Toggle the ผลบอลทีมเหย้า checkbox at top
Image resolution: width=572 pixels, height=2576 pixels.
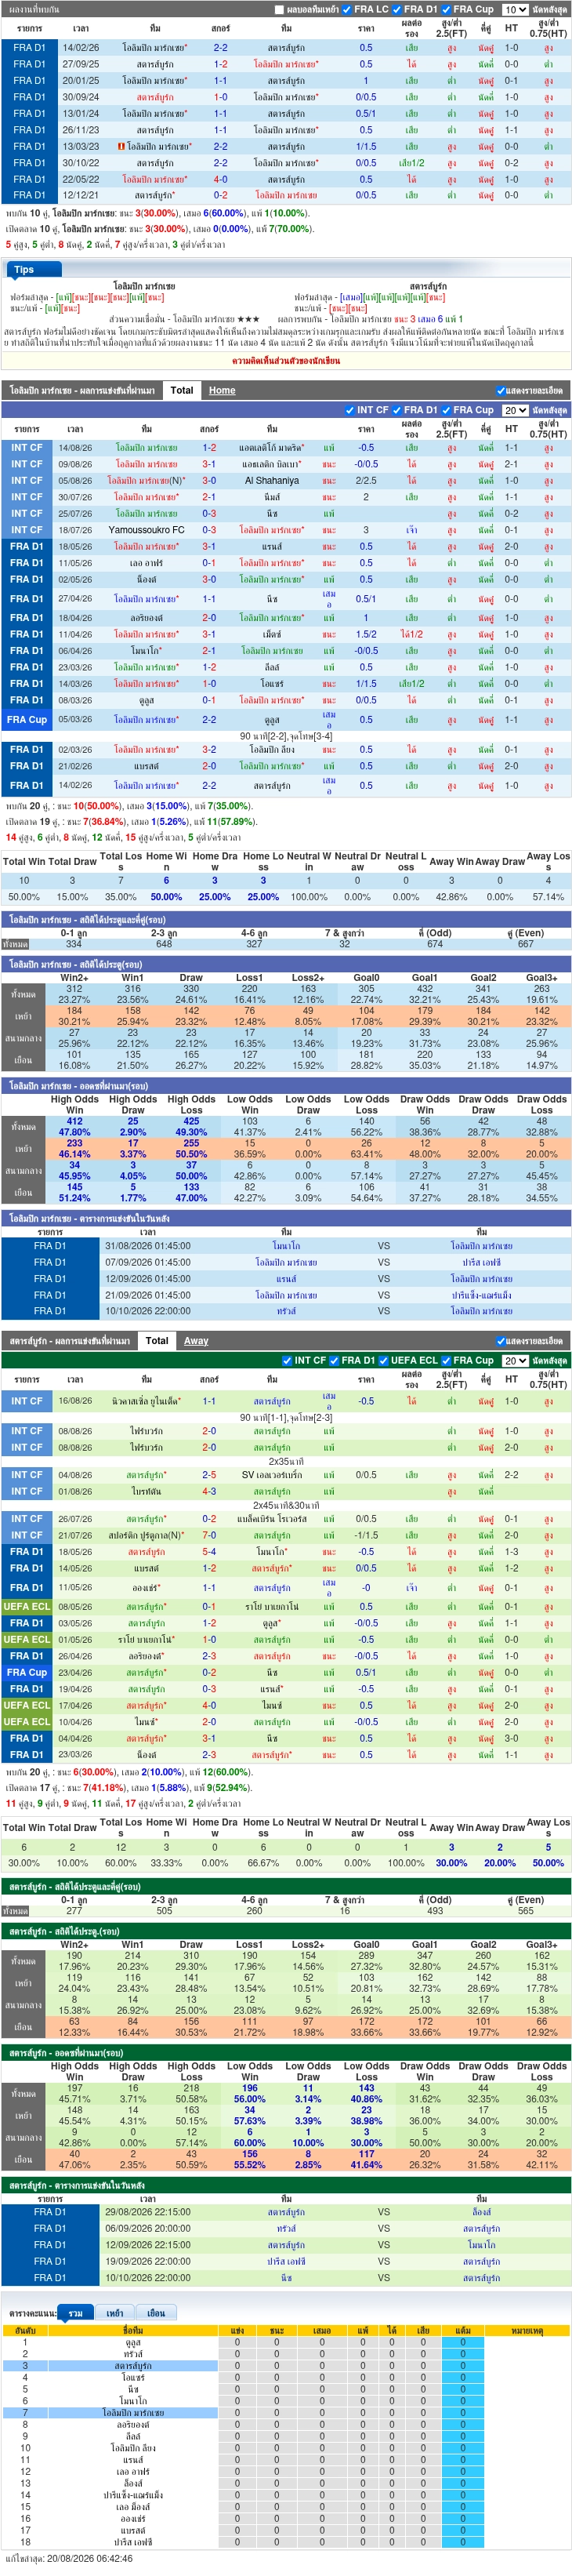(x=280, y=9)
